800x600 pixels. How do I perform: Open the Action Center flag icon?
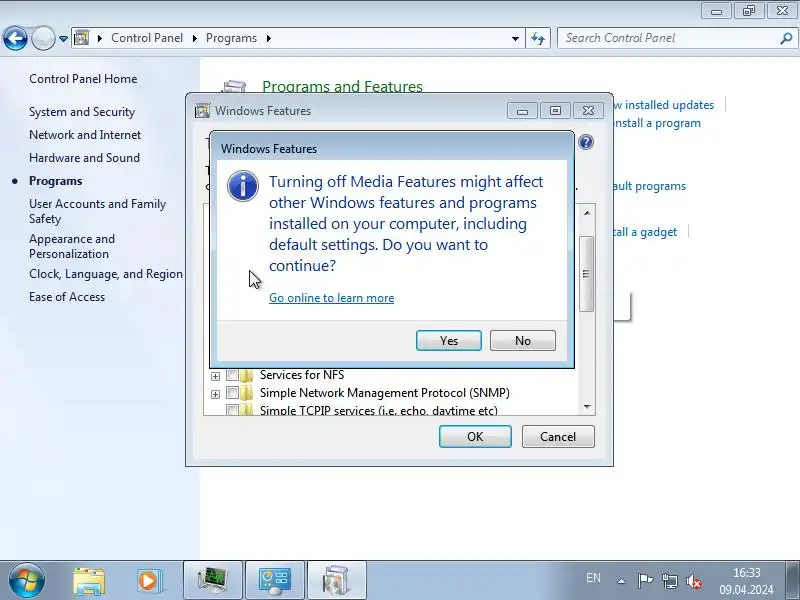(645, 581)
